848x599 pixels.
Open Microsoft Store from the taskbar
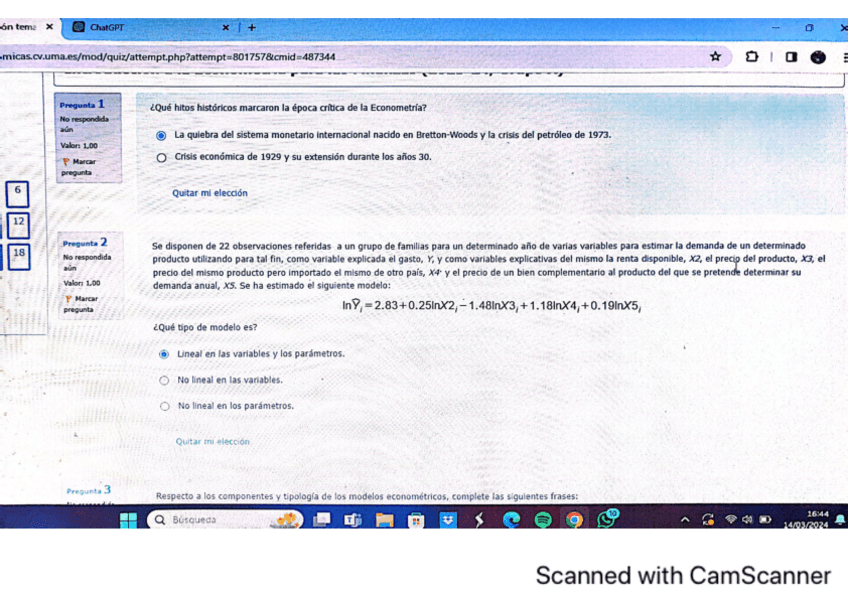(x=416, y=520)
